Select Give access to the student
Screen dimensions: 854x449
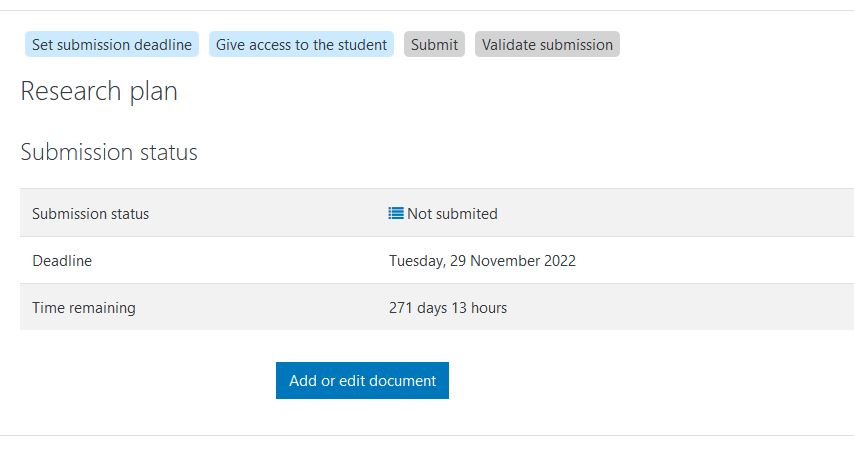(302, 45)
